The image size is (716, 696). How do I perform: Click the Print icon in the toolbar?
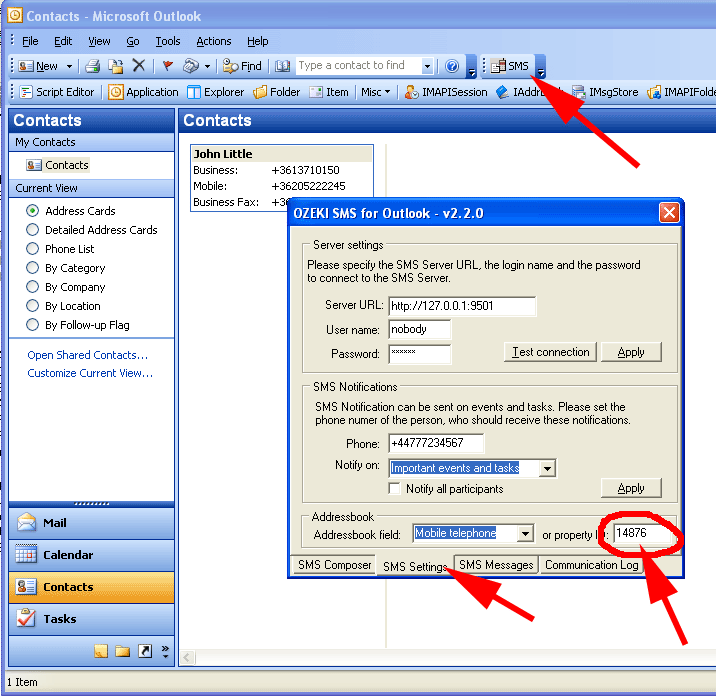pos(93,67)
